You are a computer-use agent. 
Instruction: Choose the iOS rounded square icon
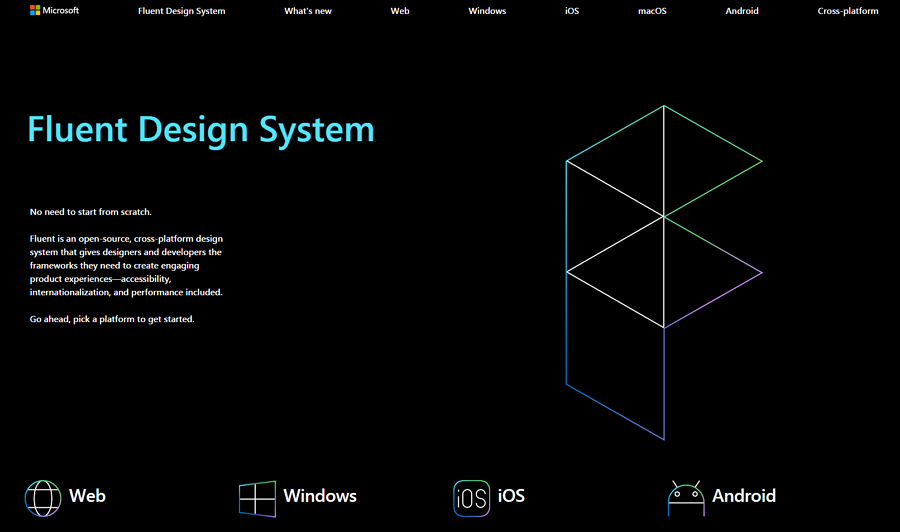tap(471, 498)
